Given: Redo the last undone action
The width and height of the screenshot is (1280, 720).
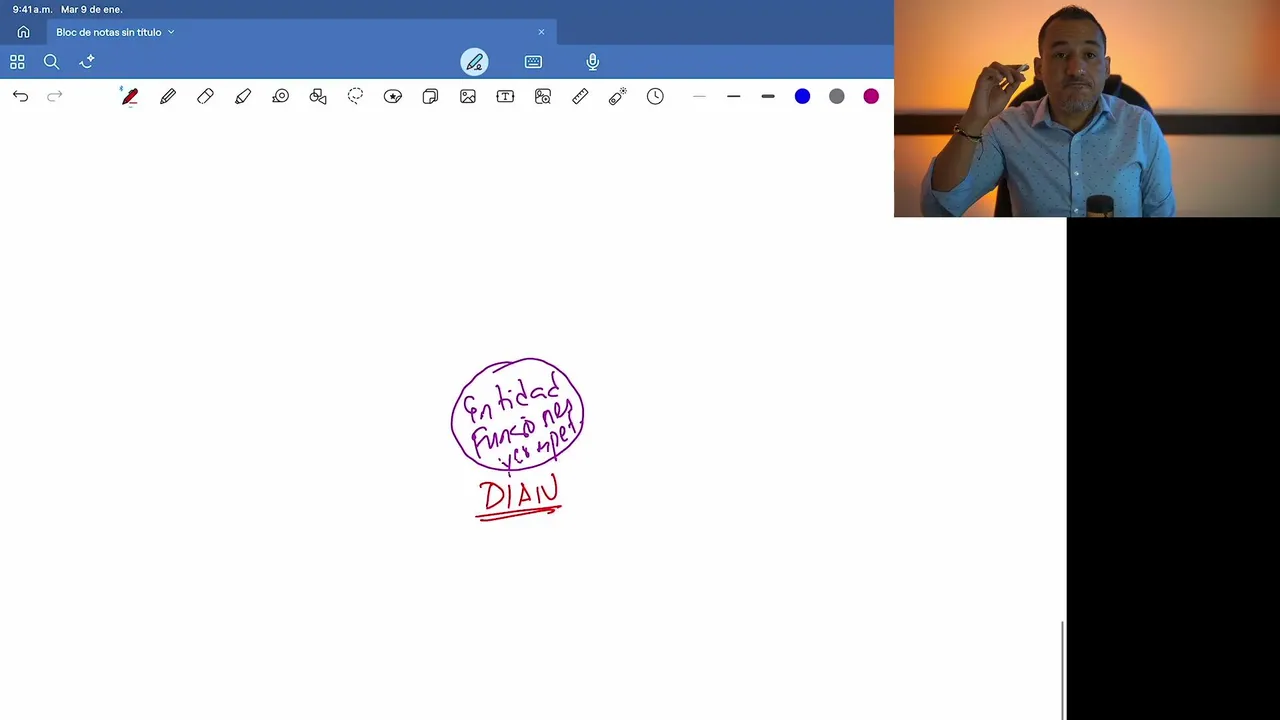Looking at the screenshot, I should (55, 96).
